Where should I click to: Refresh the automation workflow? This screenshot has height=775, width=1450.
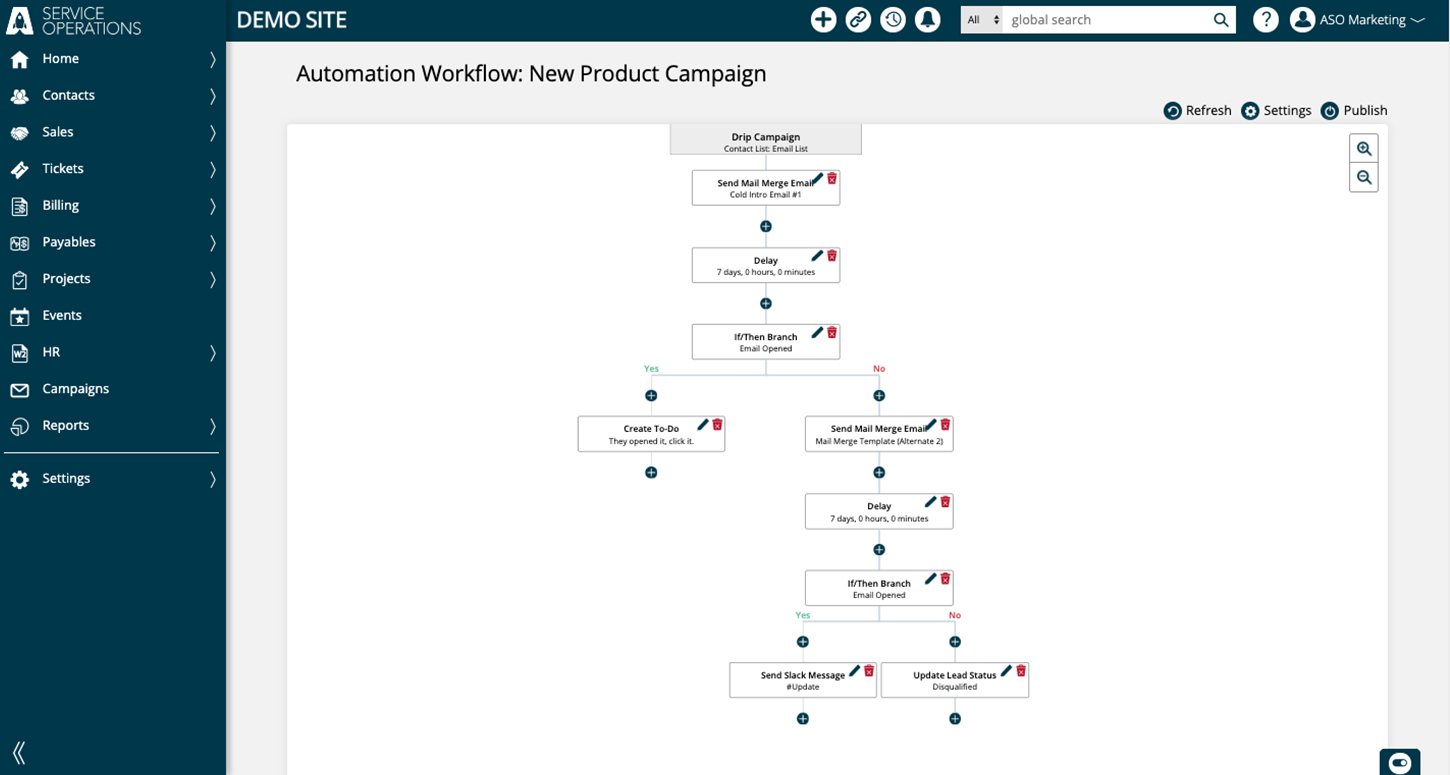1197,110
